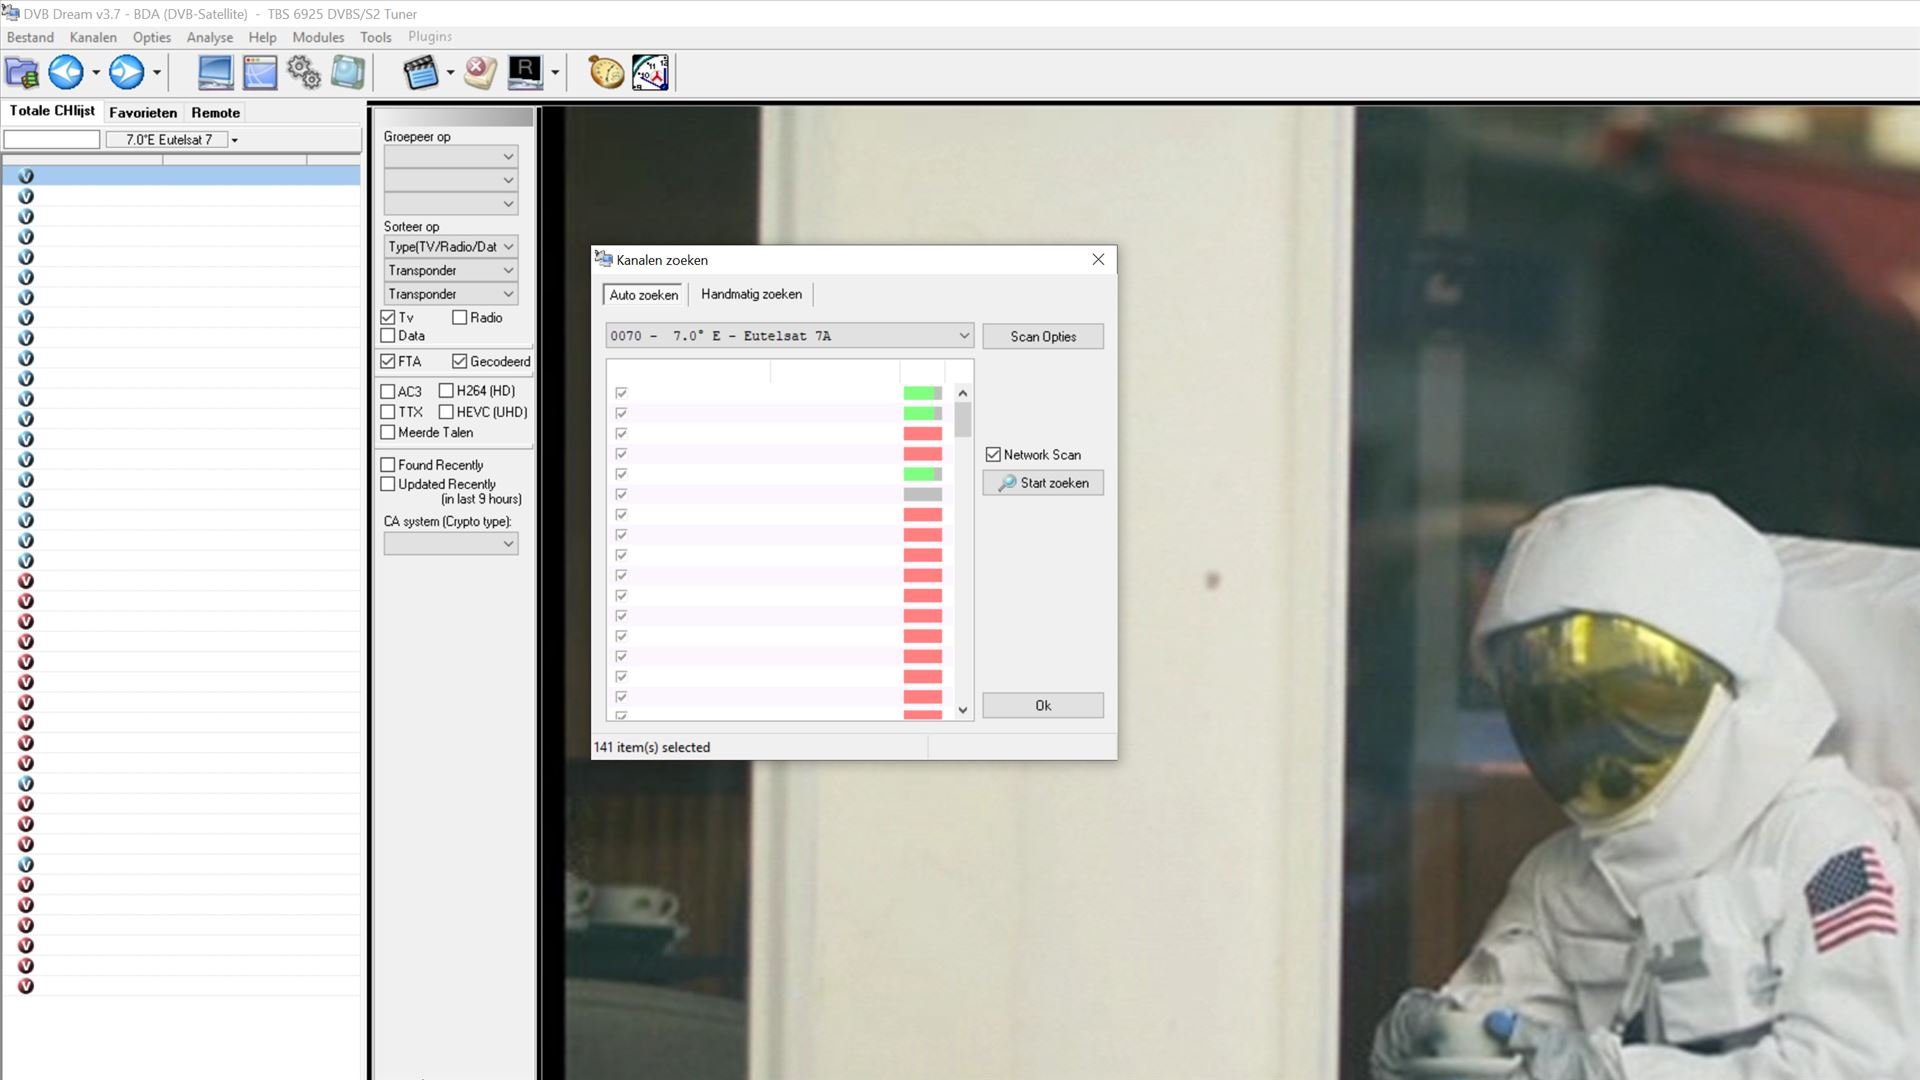The height and width of the screenshot is (1080, 1920).
Task: Open the Eutelsat 7A satellite dropdown
Action: 789,336
